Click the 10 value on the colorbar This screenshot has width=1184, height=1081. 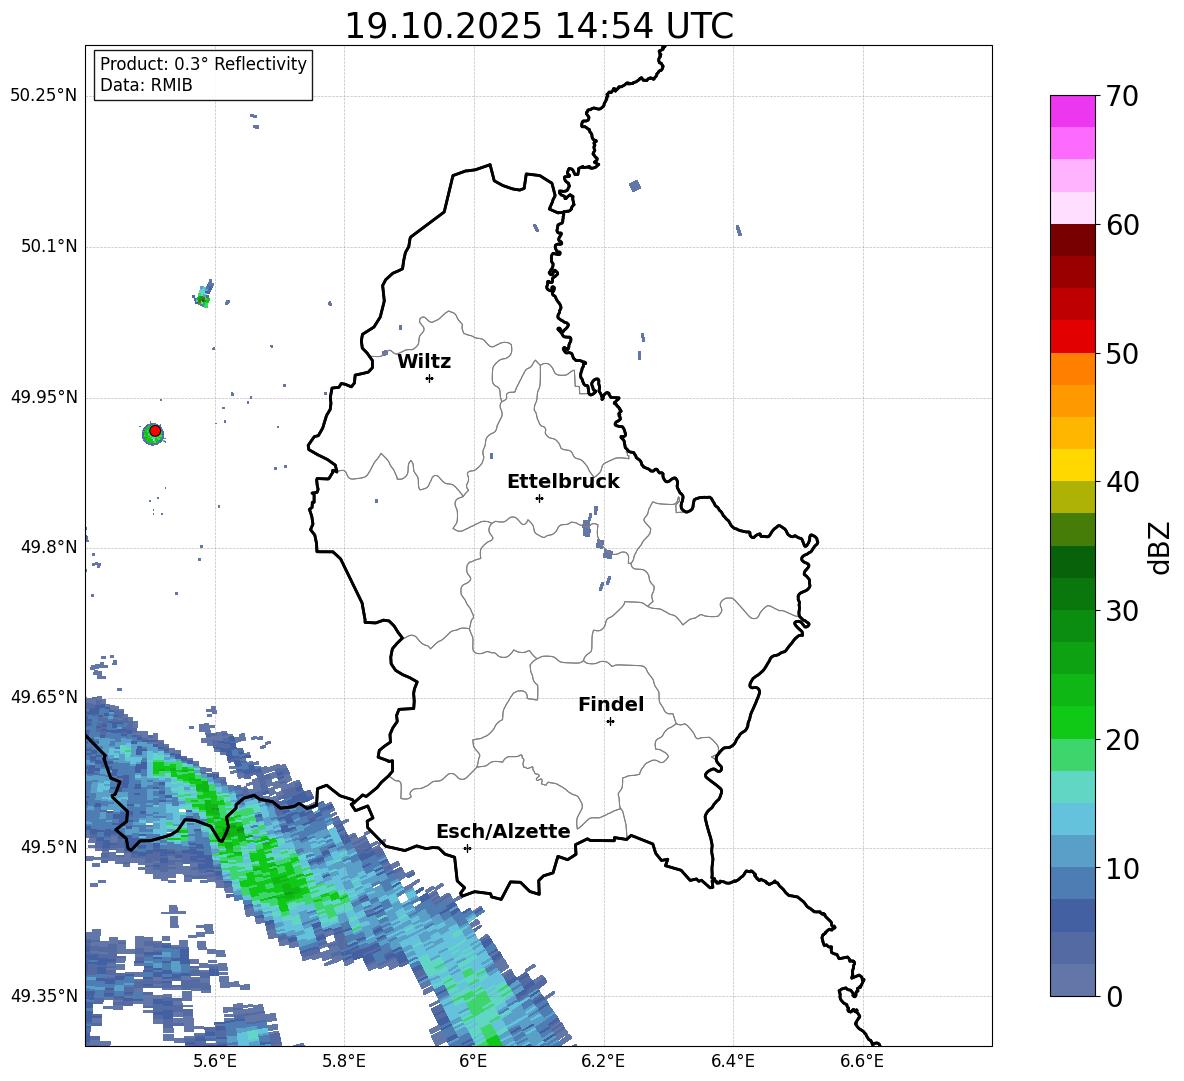pyautogui.click(x=1122, y=868)
